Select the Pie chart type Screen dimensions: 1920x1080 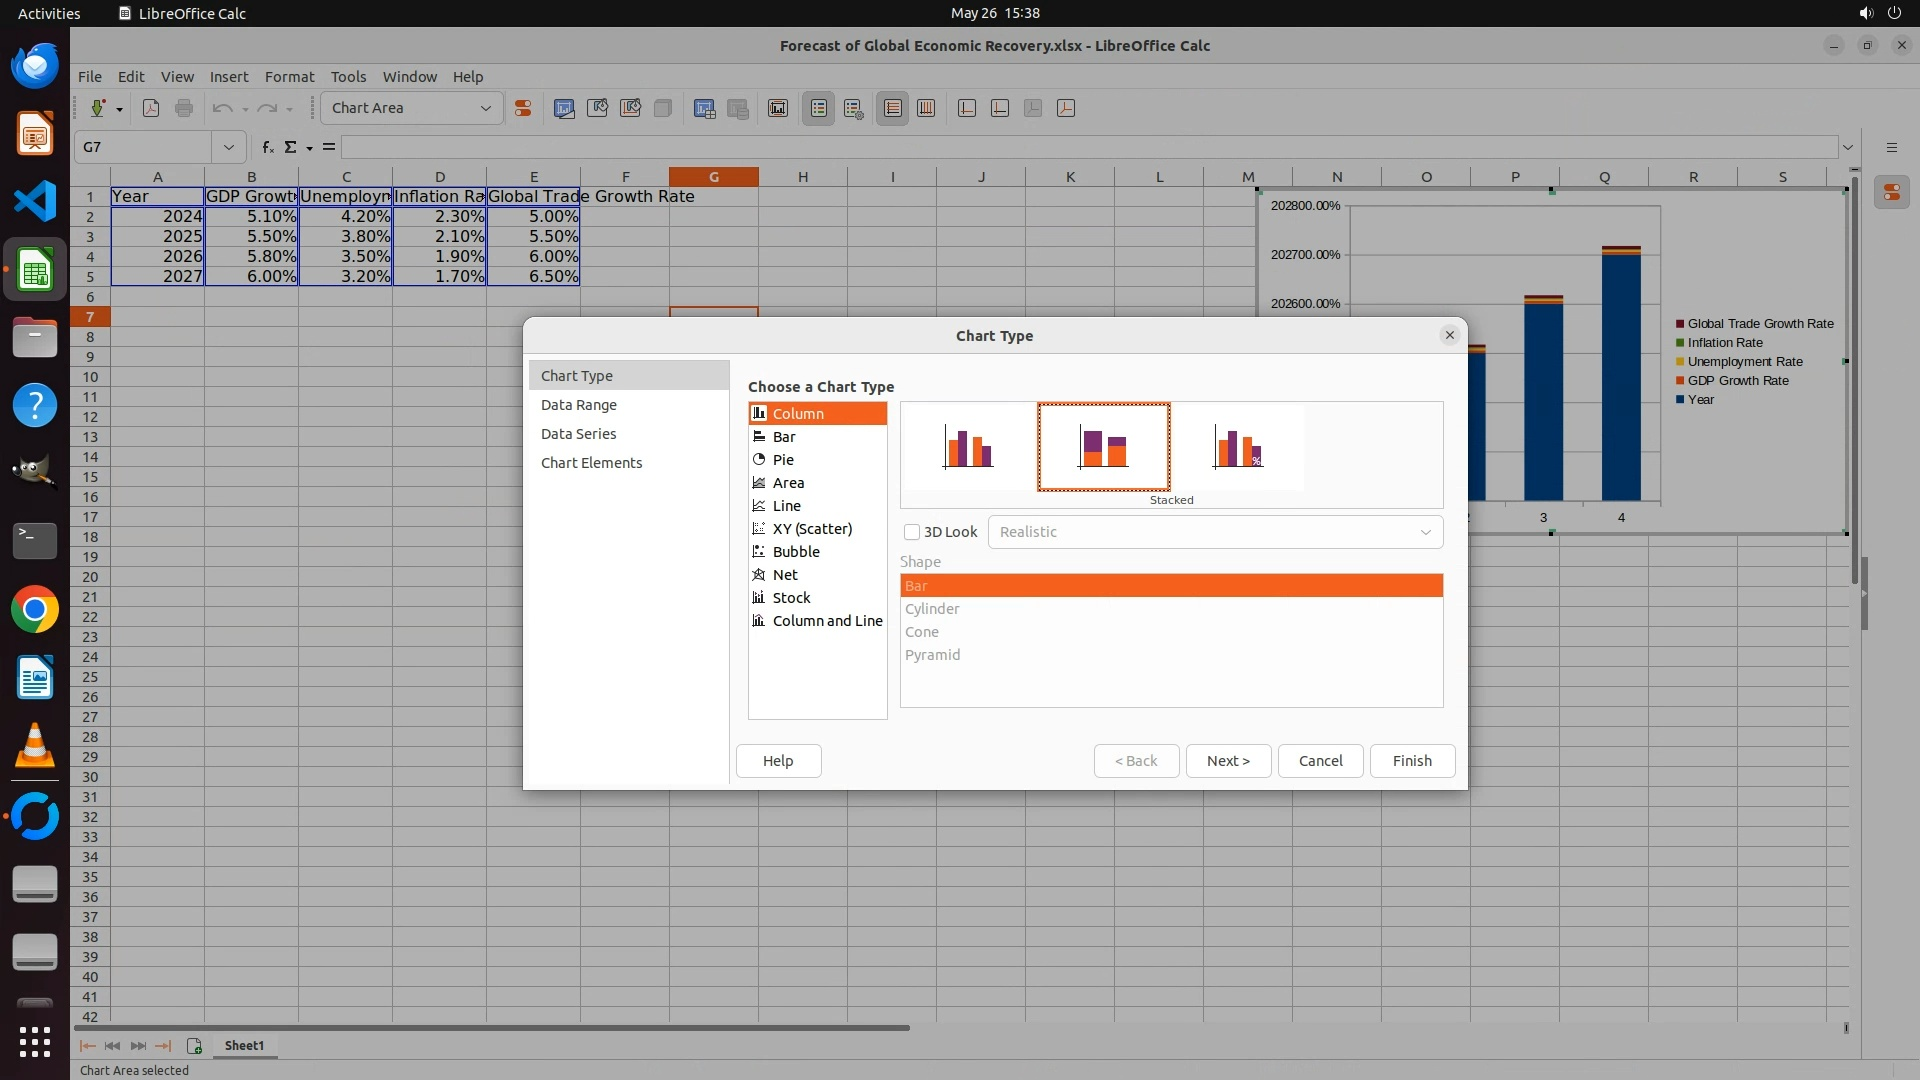coord(783,460)
